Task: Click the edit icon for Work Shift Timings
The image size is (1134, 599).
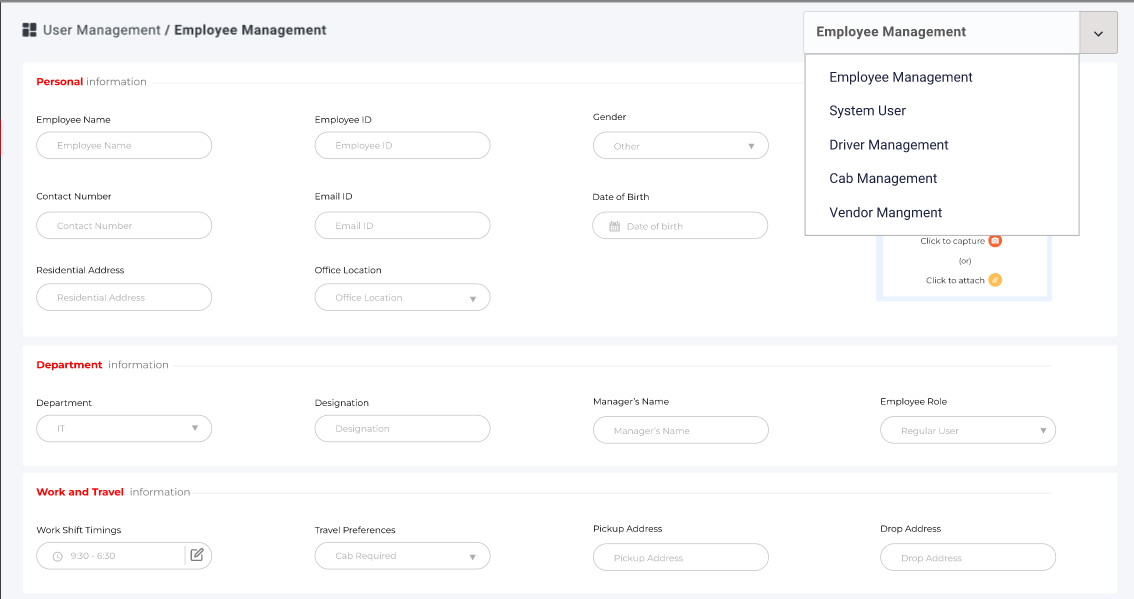Action: point(197,555)
